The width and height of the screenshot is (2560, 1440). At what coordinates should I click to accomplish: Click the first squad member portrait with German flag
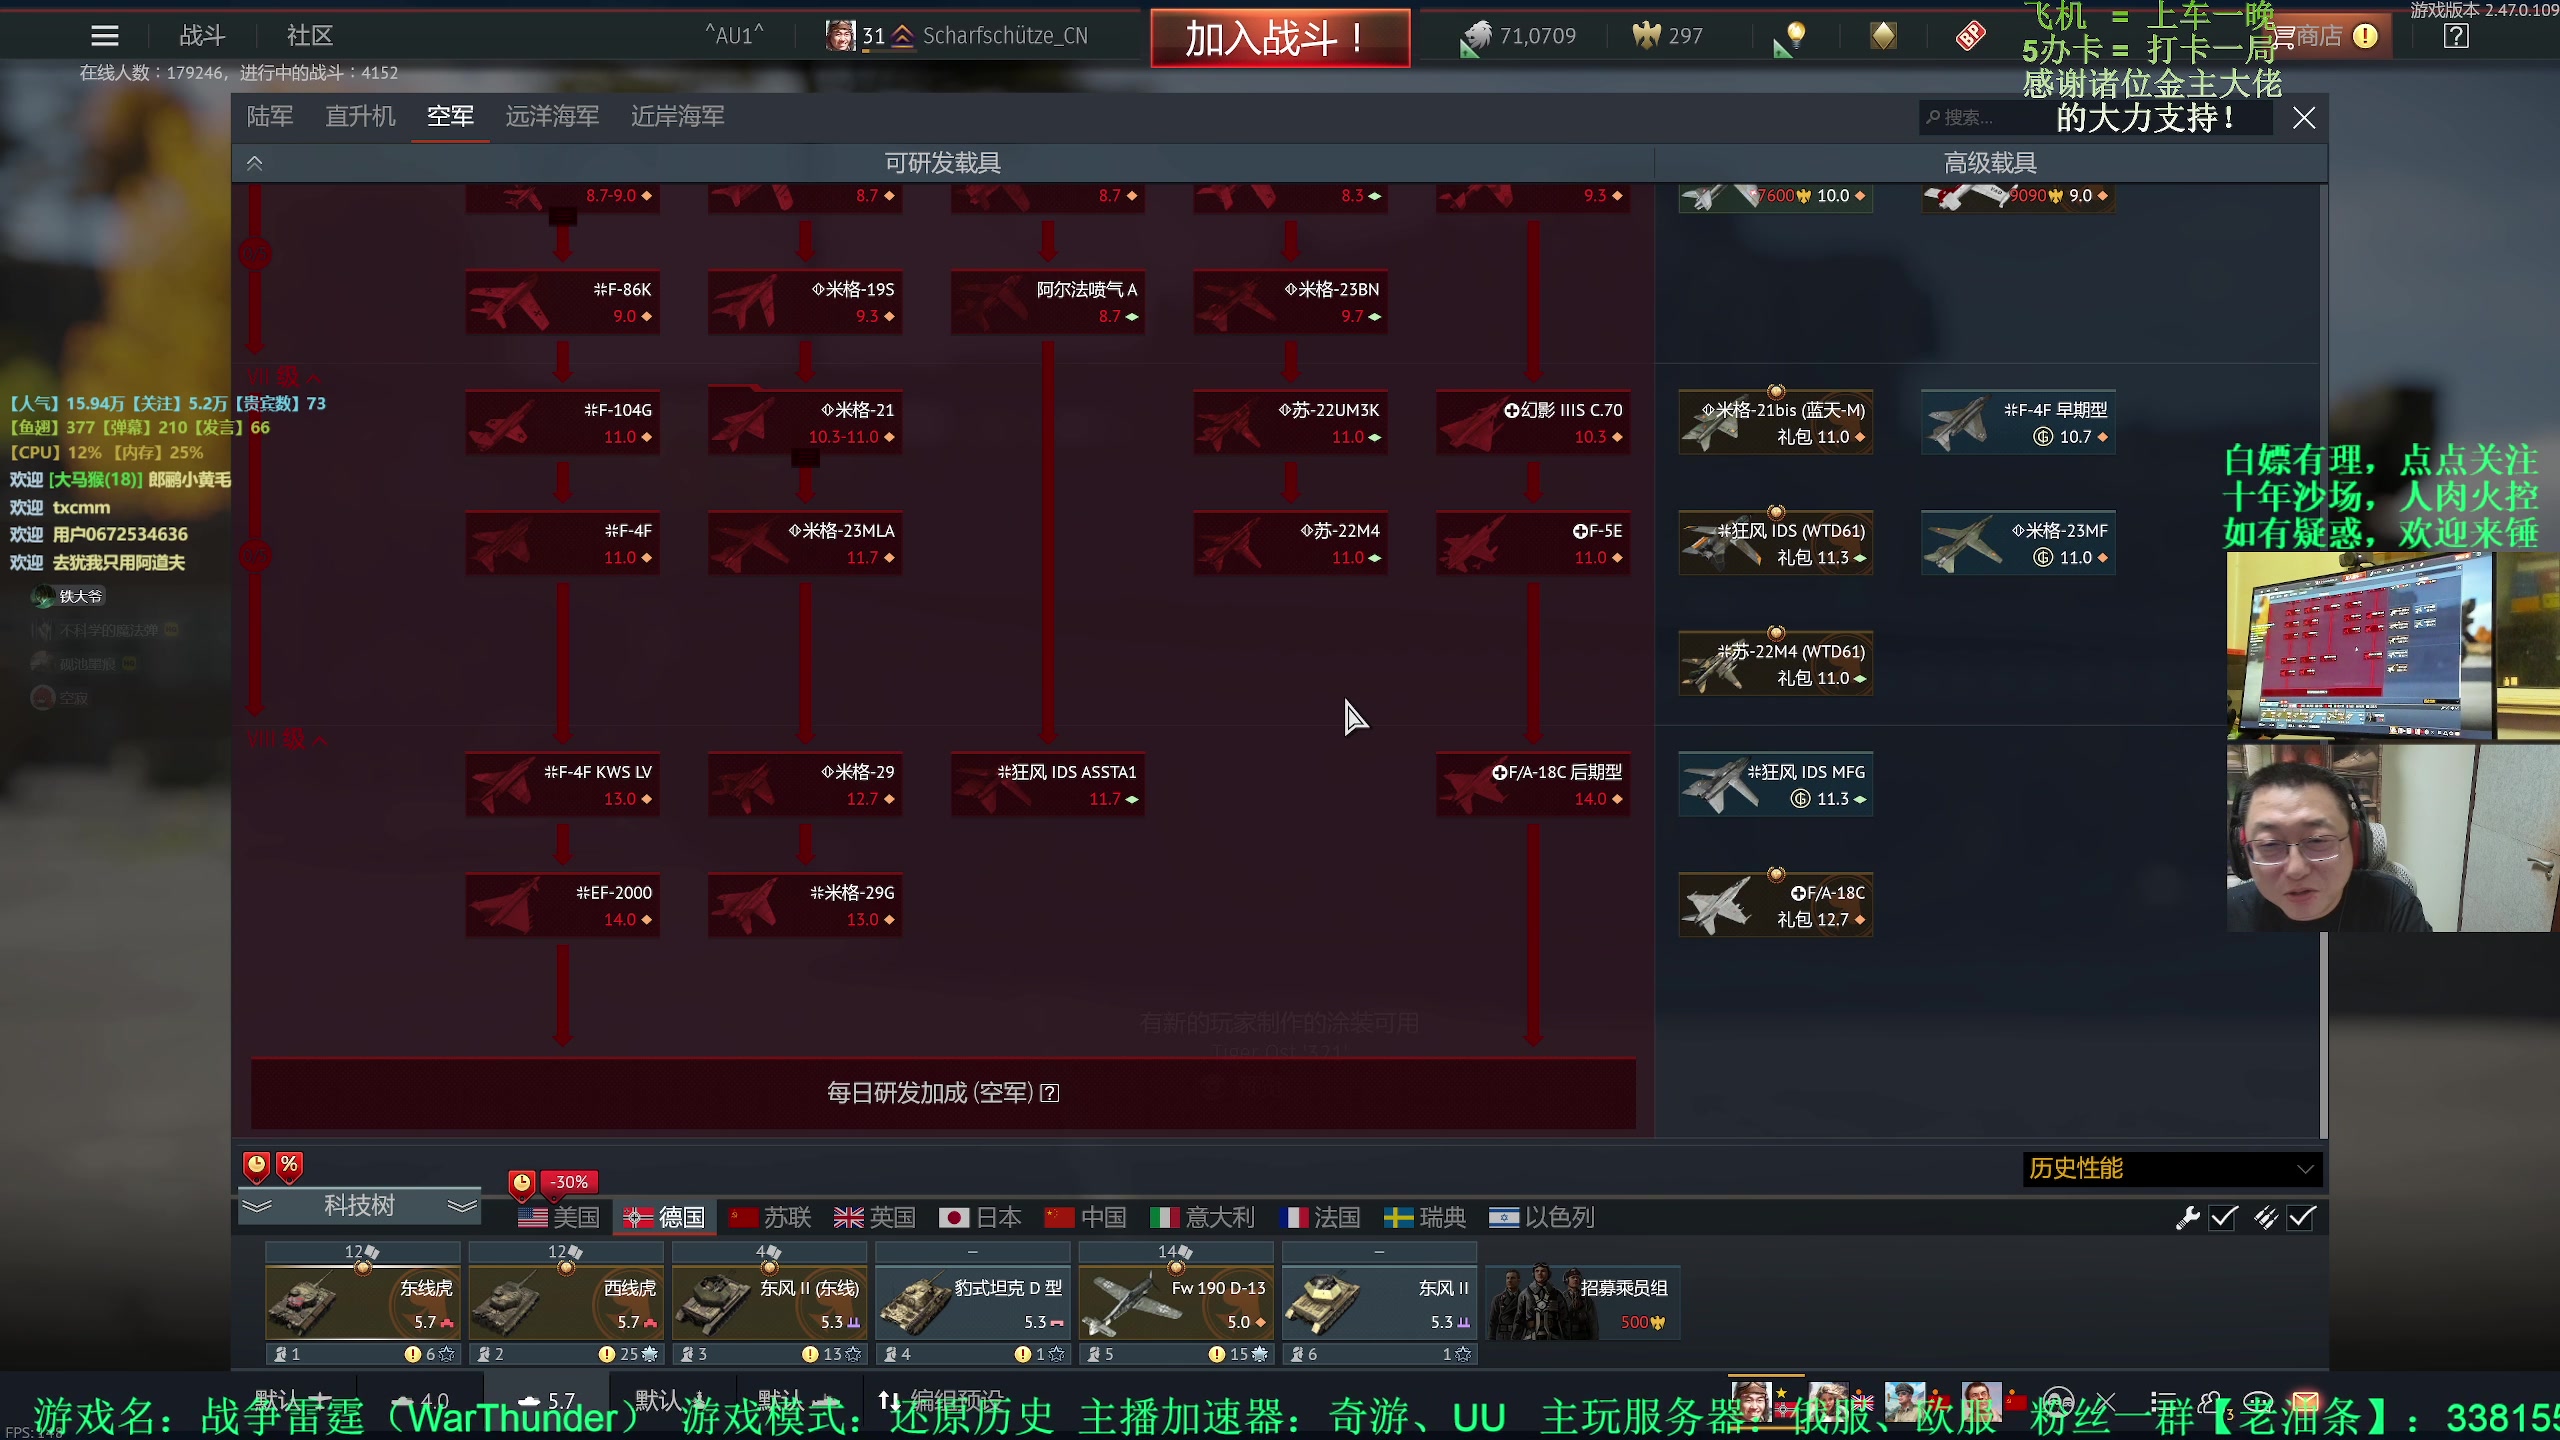click(1751, 1400)
